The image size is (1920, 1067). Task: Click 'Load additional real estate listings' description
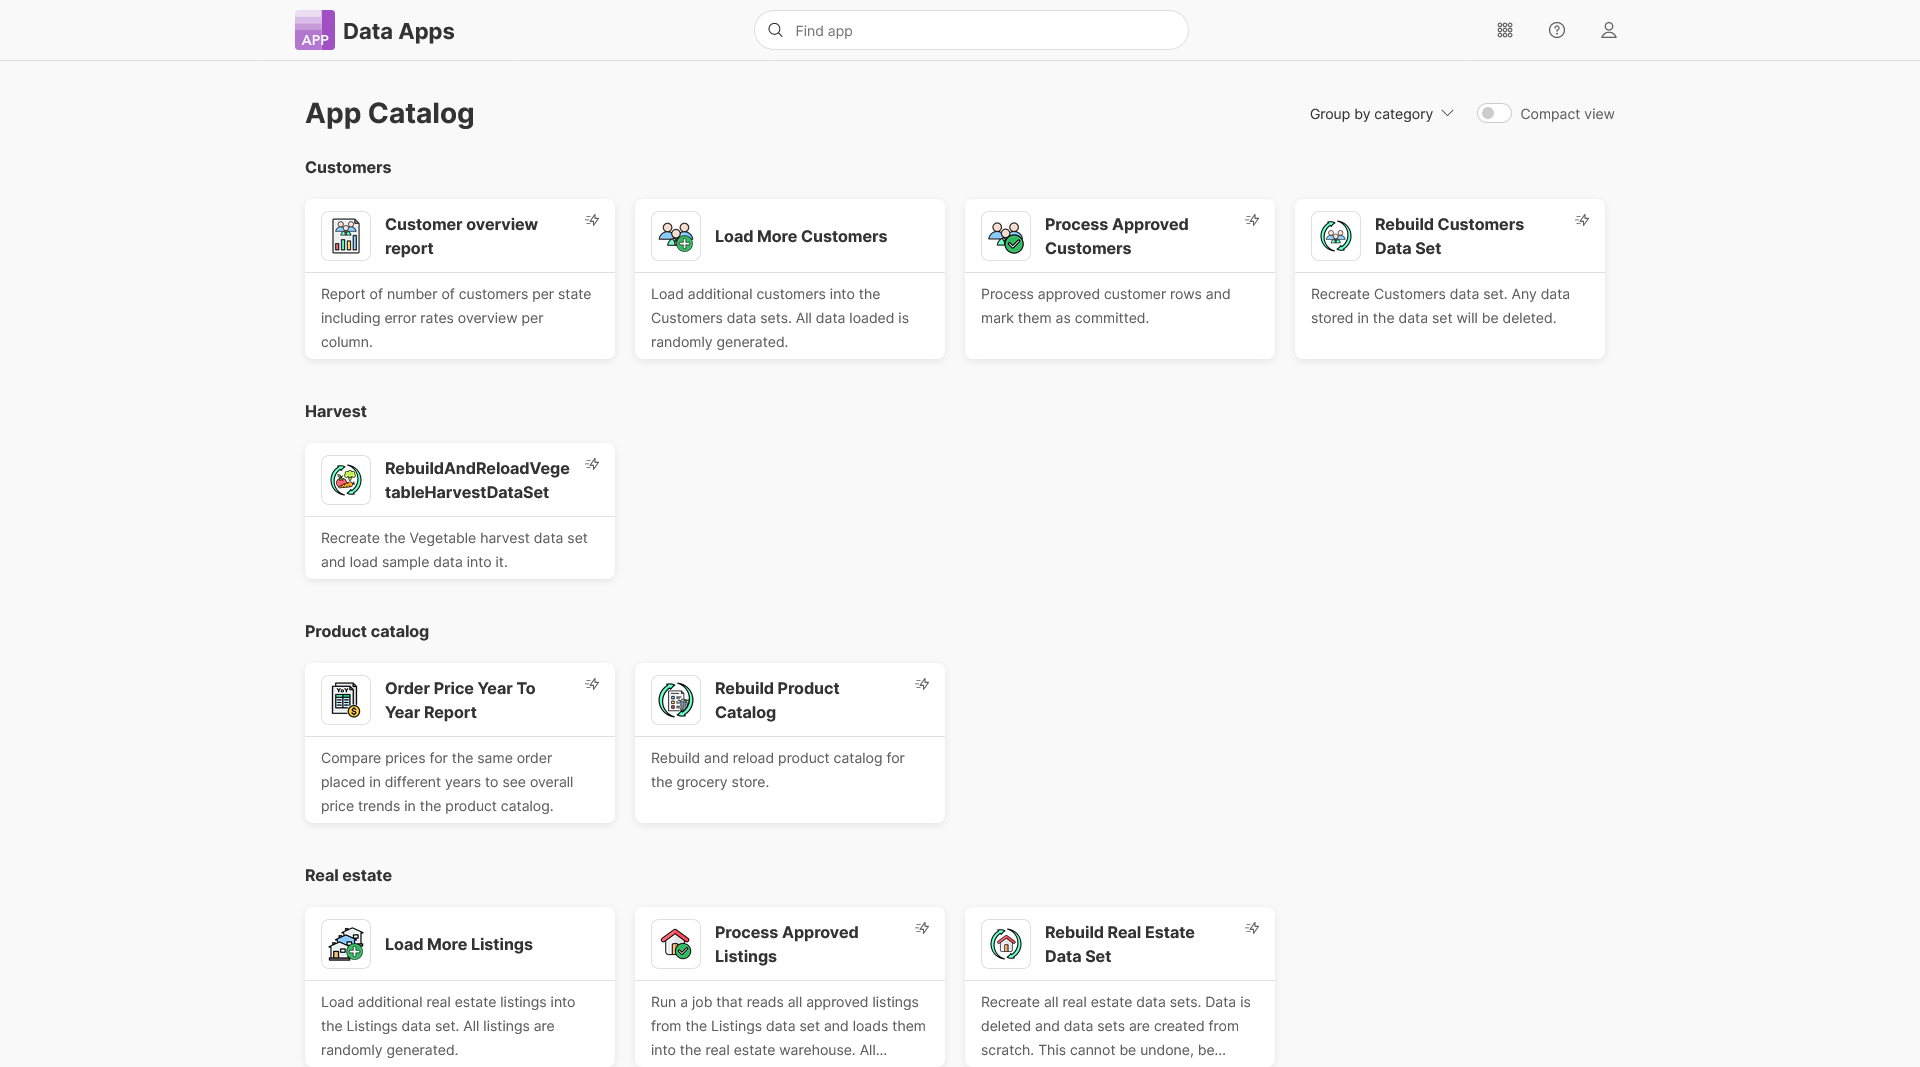[x=448, y=1026]
